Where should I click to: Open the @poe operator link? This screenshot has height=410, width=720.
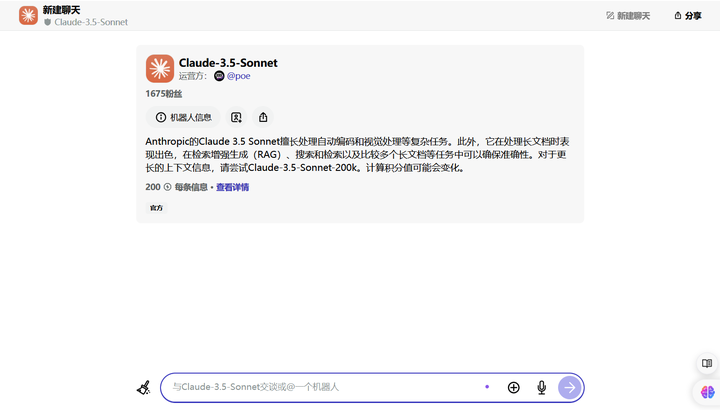click(238, 76)
